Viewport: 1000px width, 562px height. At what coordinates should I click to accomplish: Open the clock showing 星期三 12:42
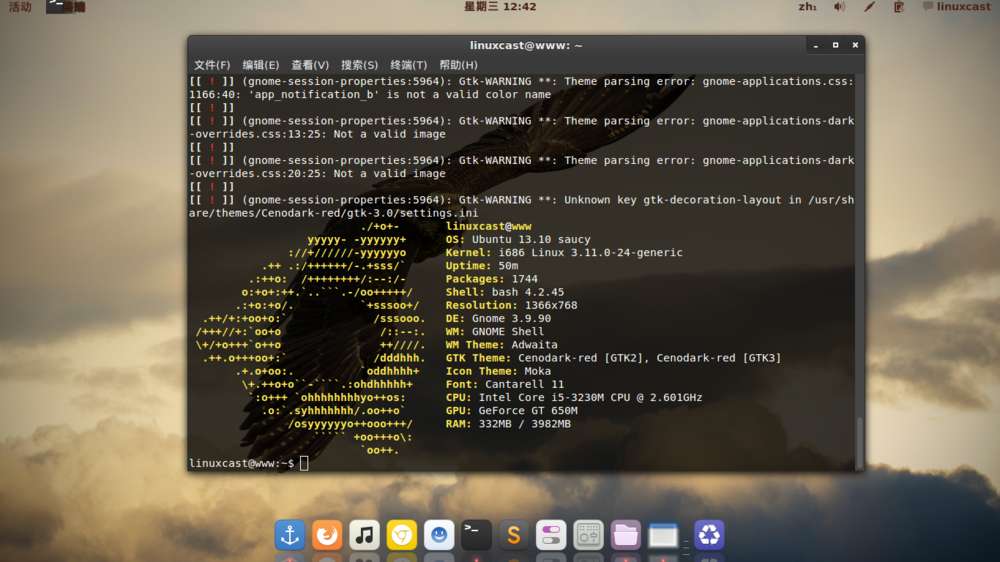click(x=500, y=7)
